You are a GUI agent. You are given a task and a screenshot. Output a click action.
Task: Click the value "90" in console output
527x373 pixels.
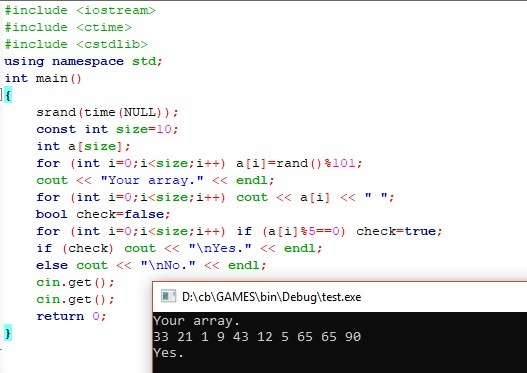point(353,337)
